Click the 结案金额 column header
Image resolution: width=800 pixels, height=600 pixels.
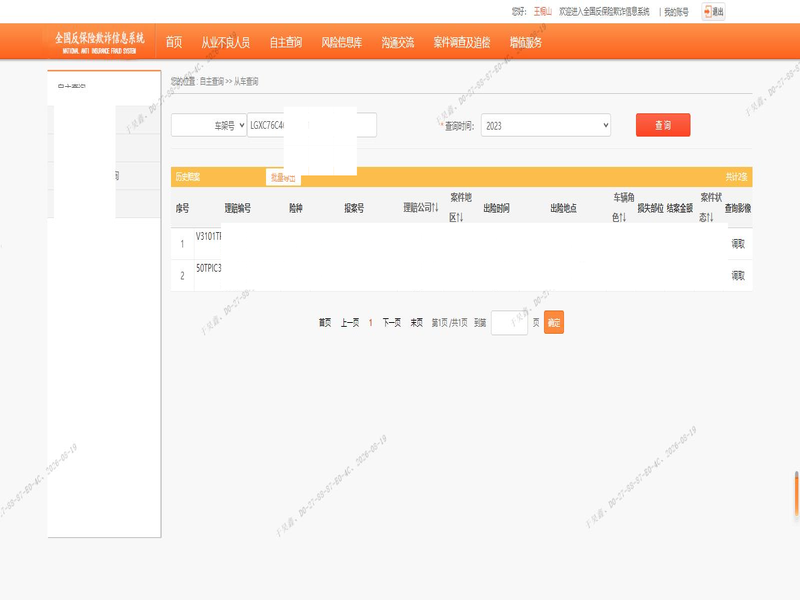point(680,208)
